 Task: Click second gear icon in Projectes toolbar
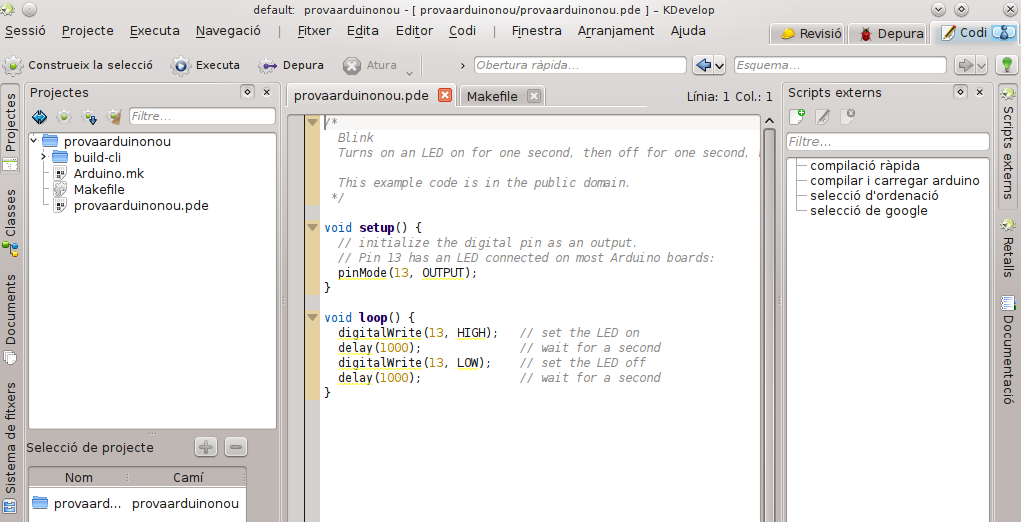[x=64, y=117]
